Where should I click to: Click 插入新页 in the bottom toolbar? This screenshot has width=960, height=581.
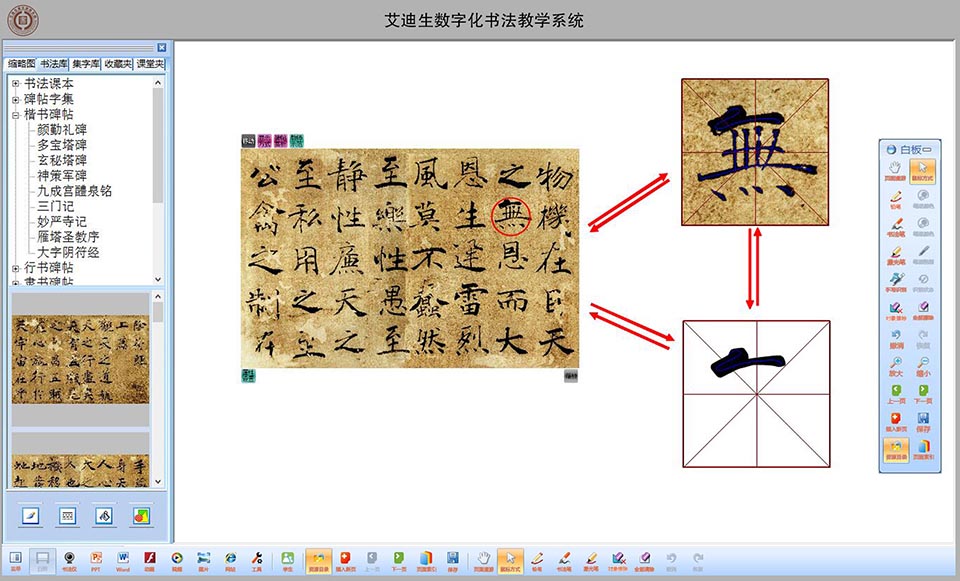[x=345, y=560]
